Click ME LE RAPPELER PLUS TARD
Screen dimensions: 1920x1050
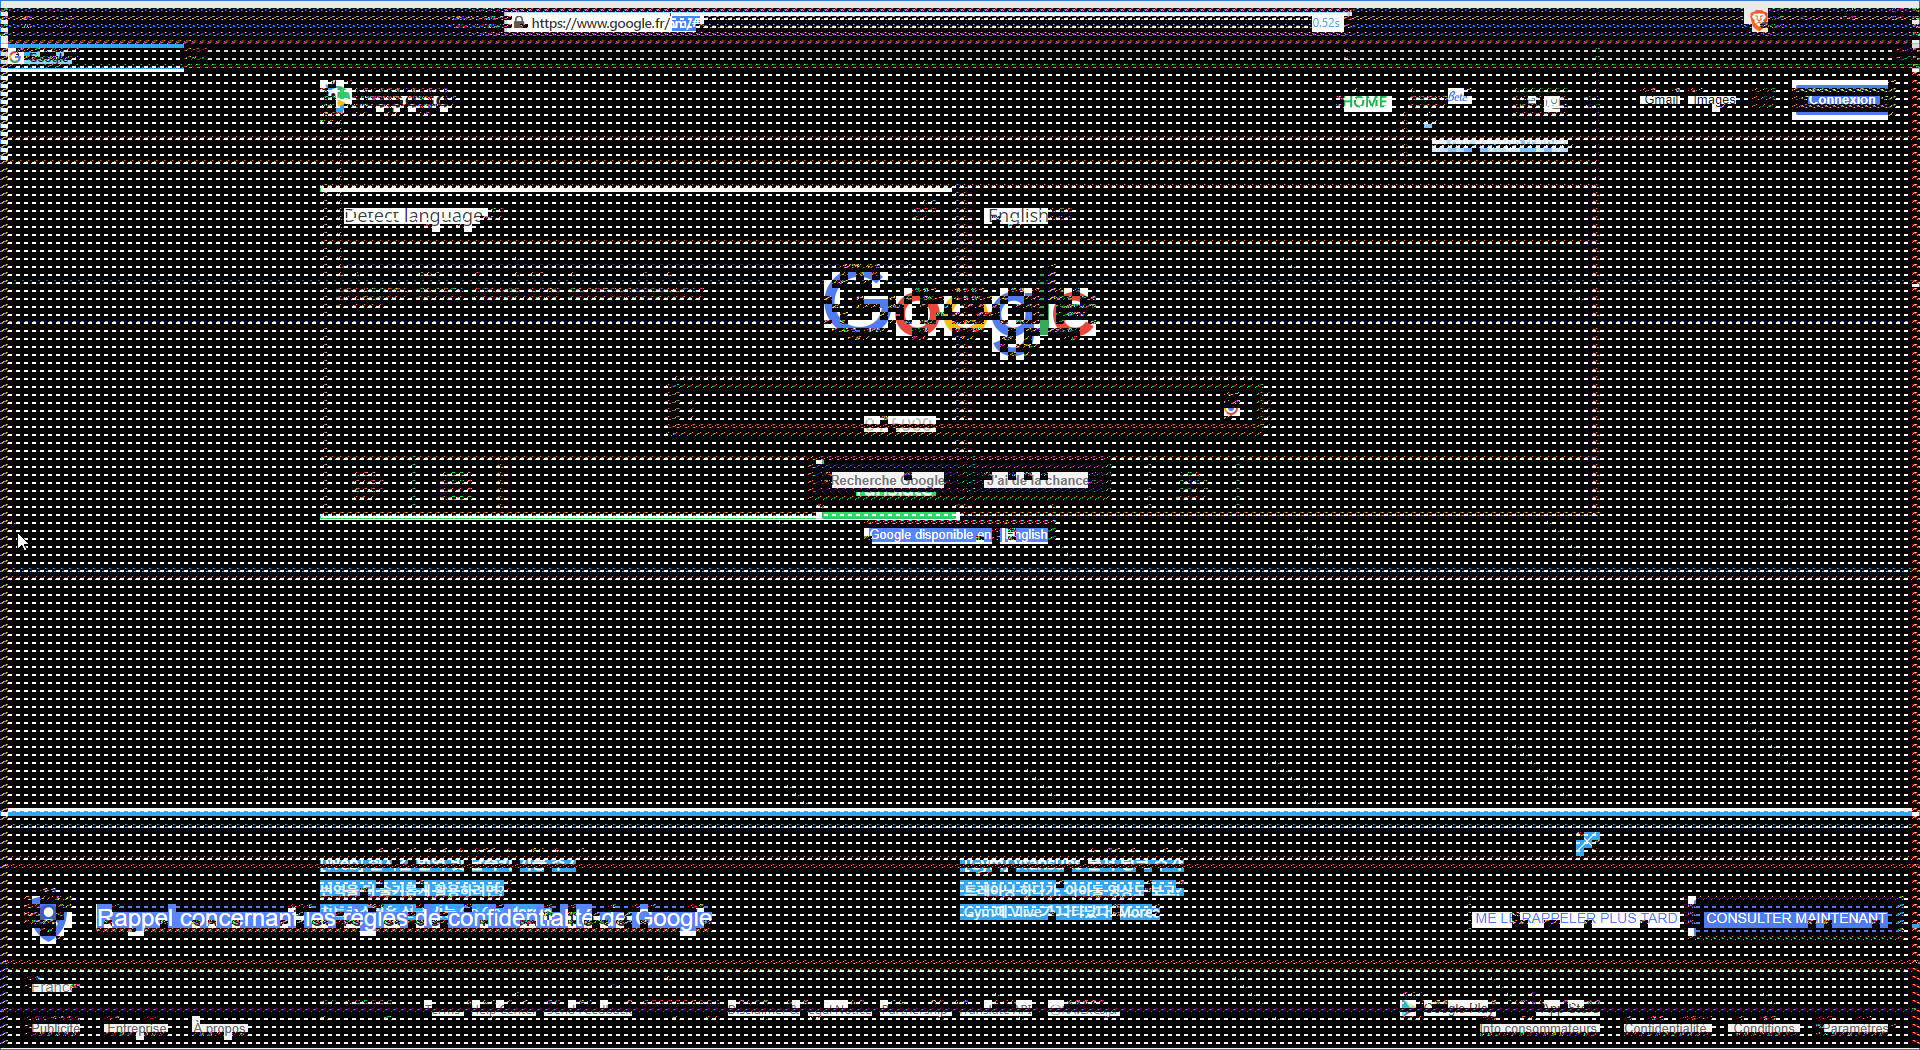1576,918
